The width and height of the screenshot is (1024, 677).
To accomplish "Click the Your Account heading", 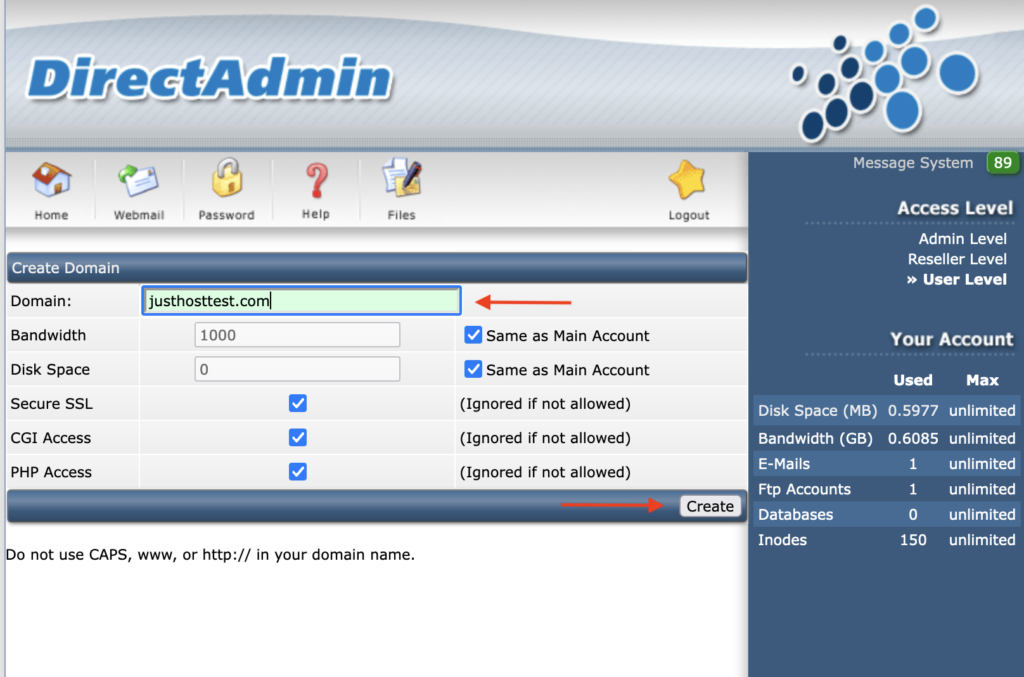I will coord(952,339).
